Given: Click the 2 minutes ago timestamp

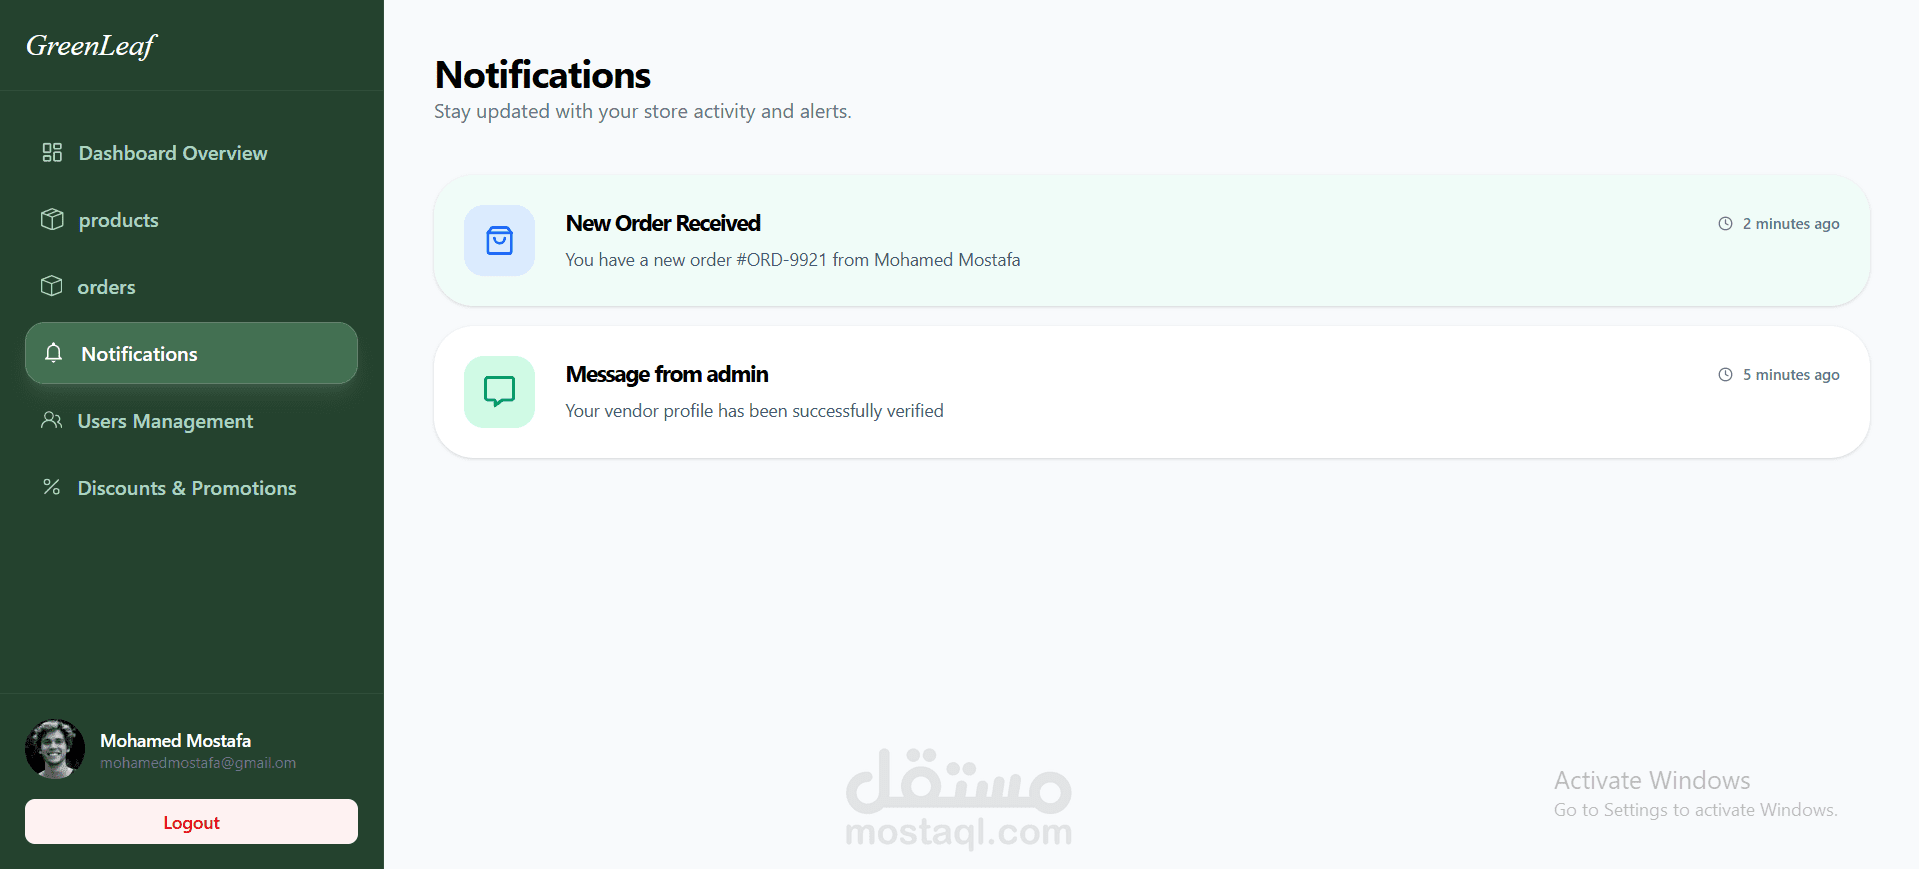Looking at the screenshot, I should pyautogui.click(x=1791, y=224).
